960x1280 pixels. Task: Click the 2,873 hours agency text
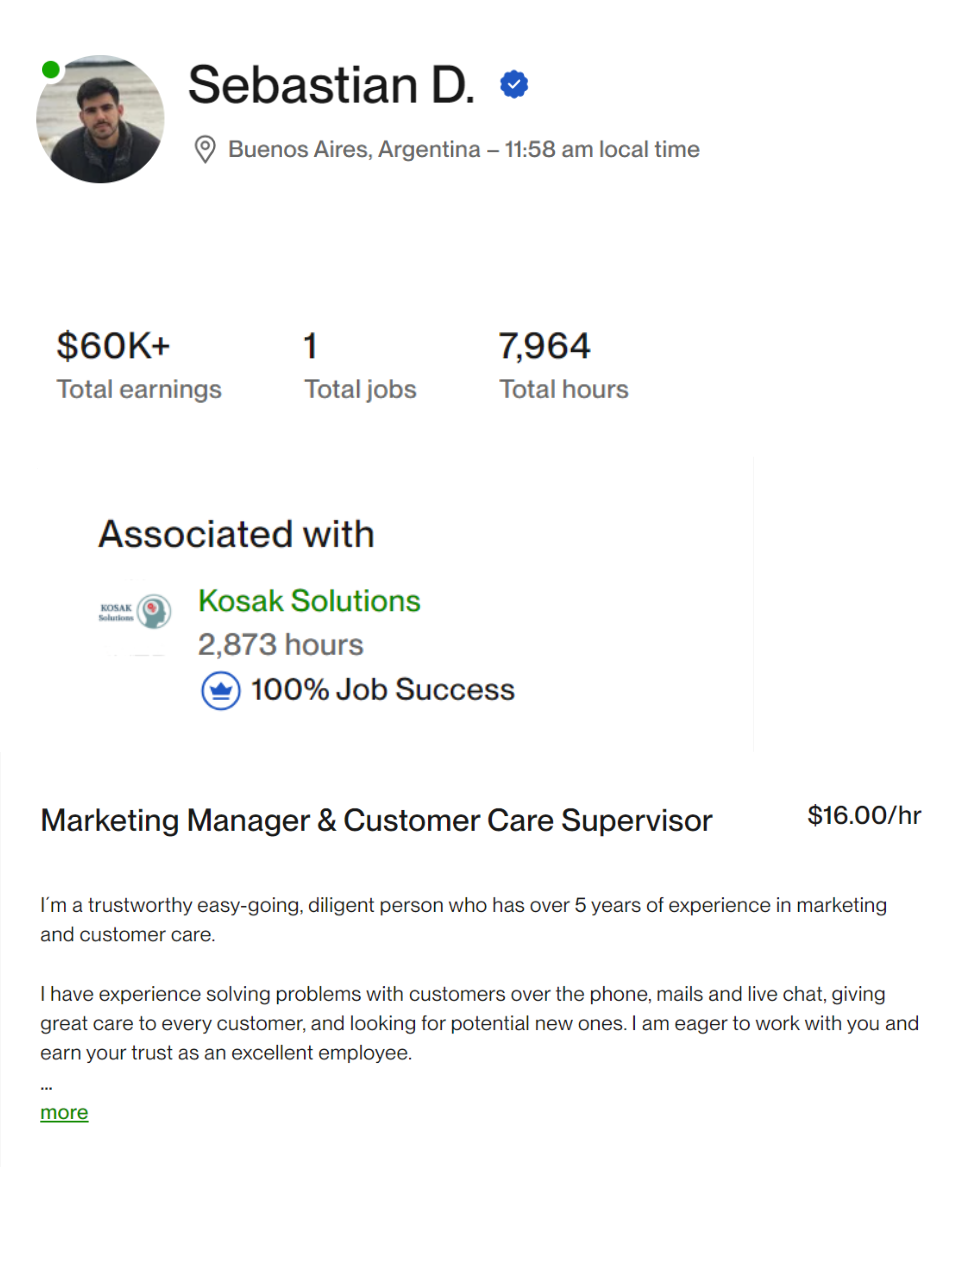pos(280,645)
